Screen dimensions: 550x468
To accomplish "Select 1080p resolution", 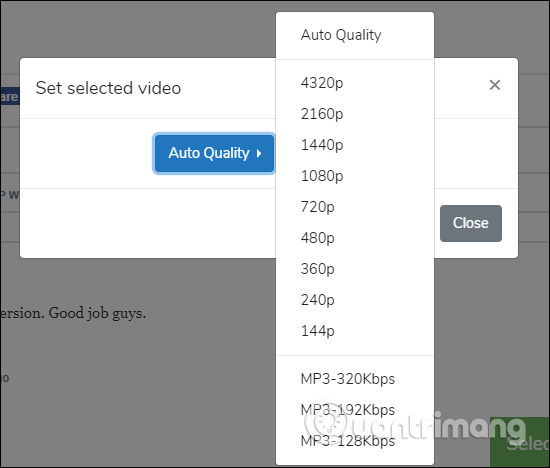I will [355, 176].
